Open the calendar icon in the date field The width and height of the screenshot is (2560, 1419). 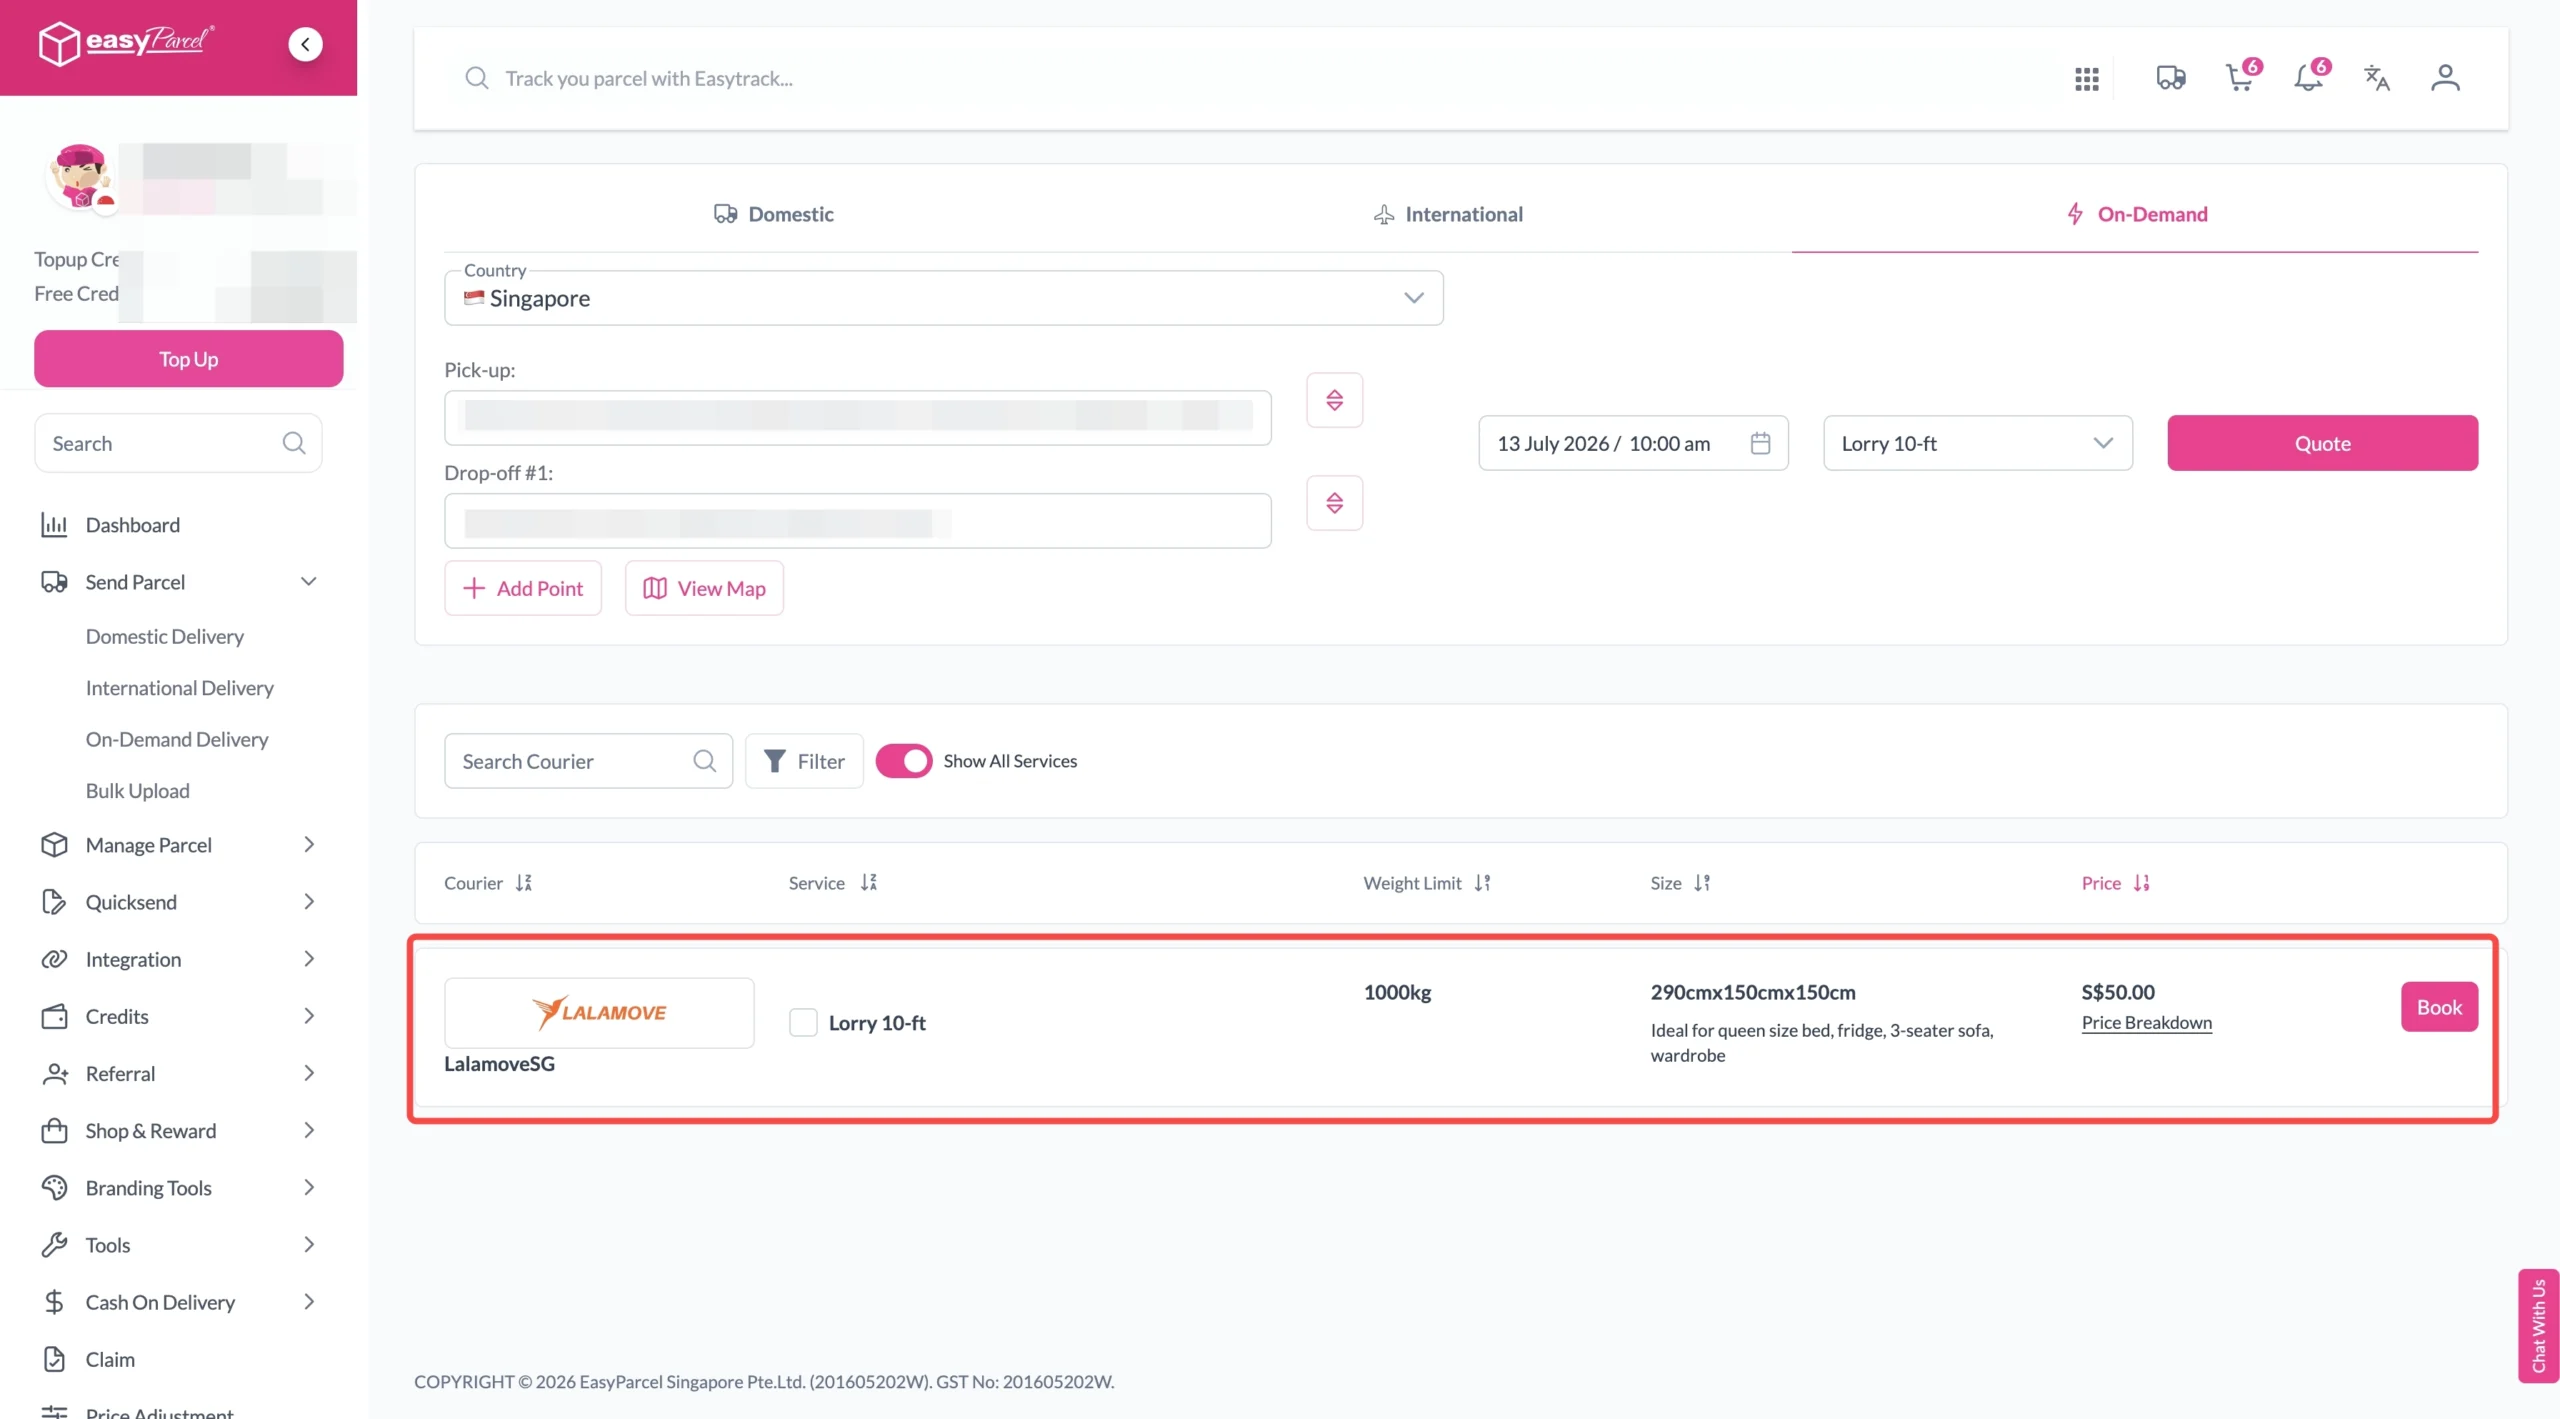1760,443
